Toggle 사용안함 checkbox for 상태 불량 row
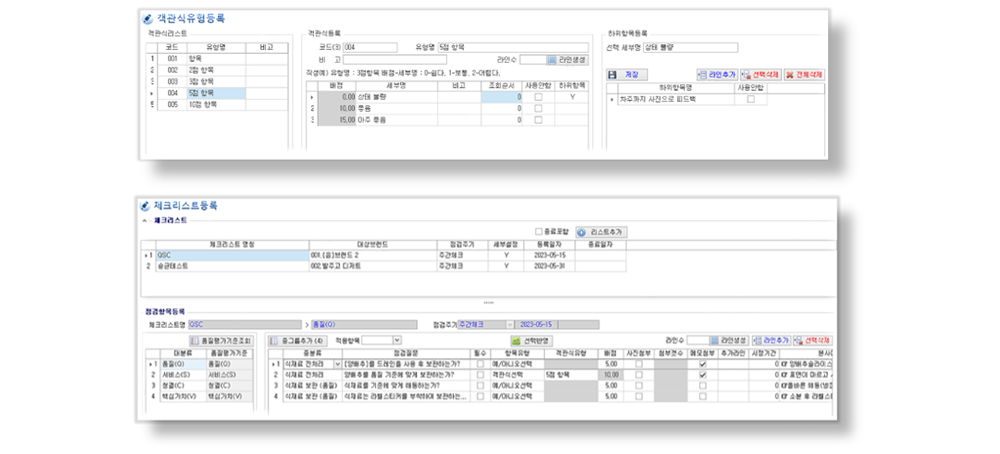Image resolution: width=1000 pixels, height=454 pixels. (538, 98)
